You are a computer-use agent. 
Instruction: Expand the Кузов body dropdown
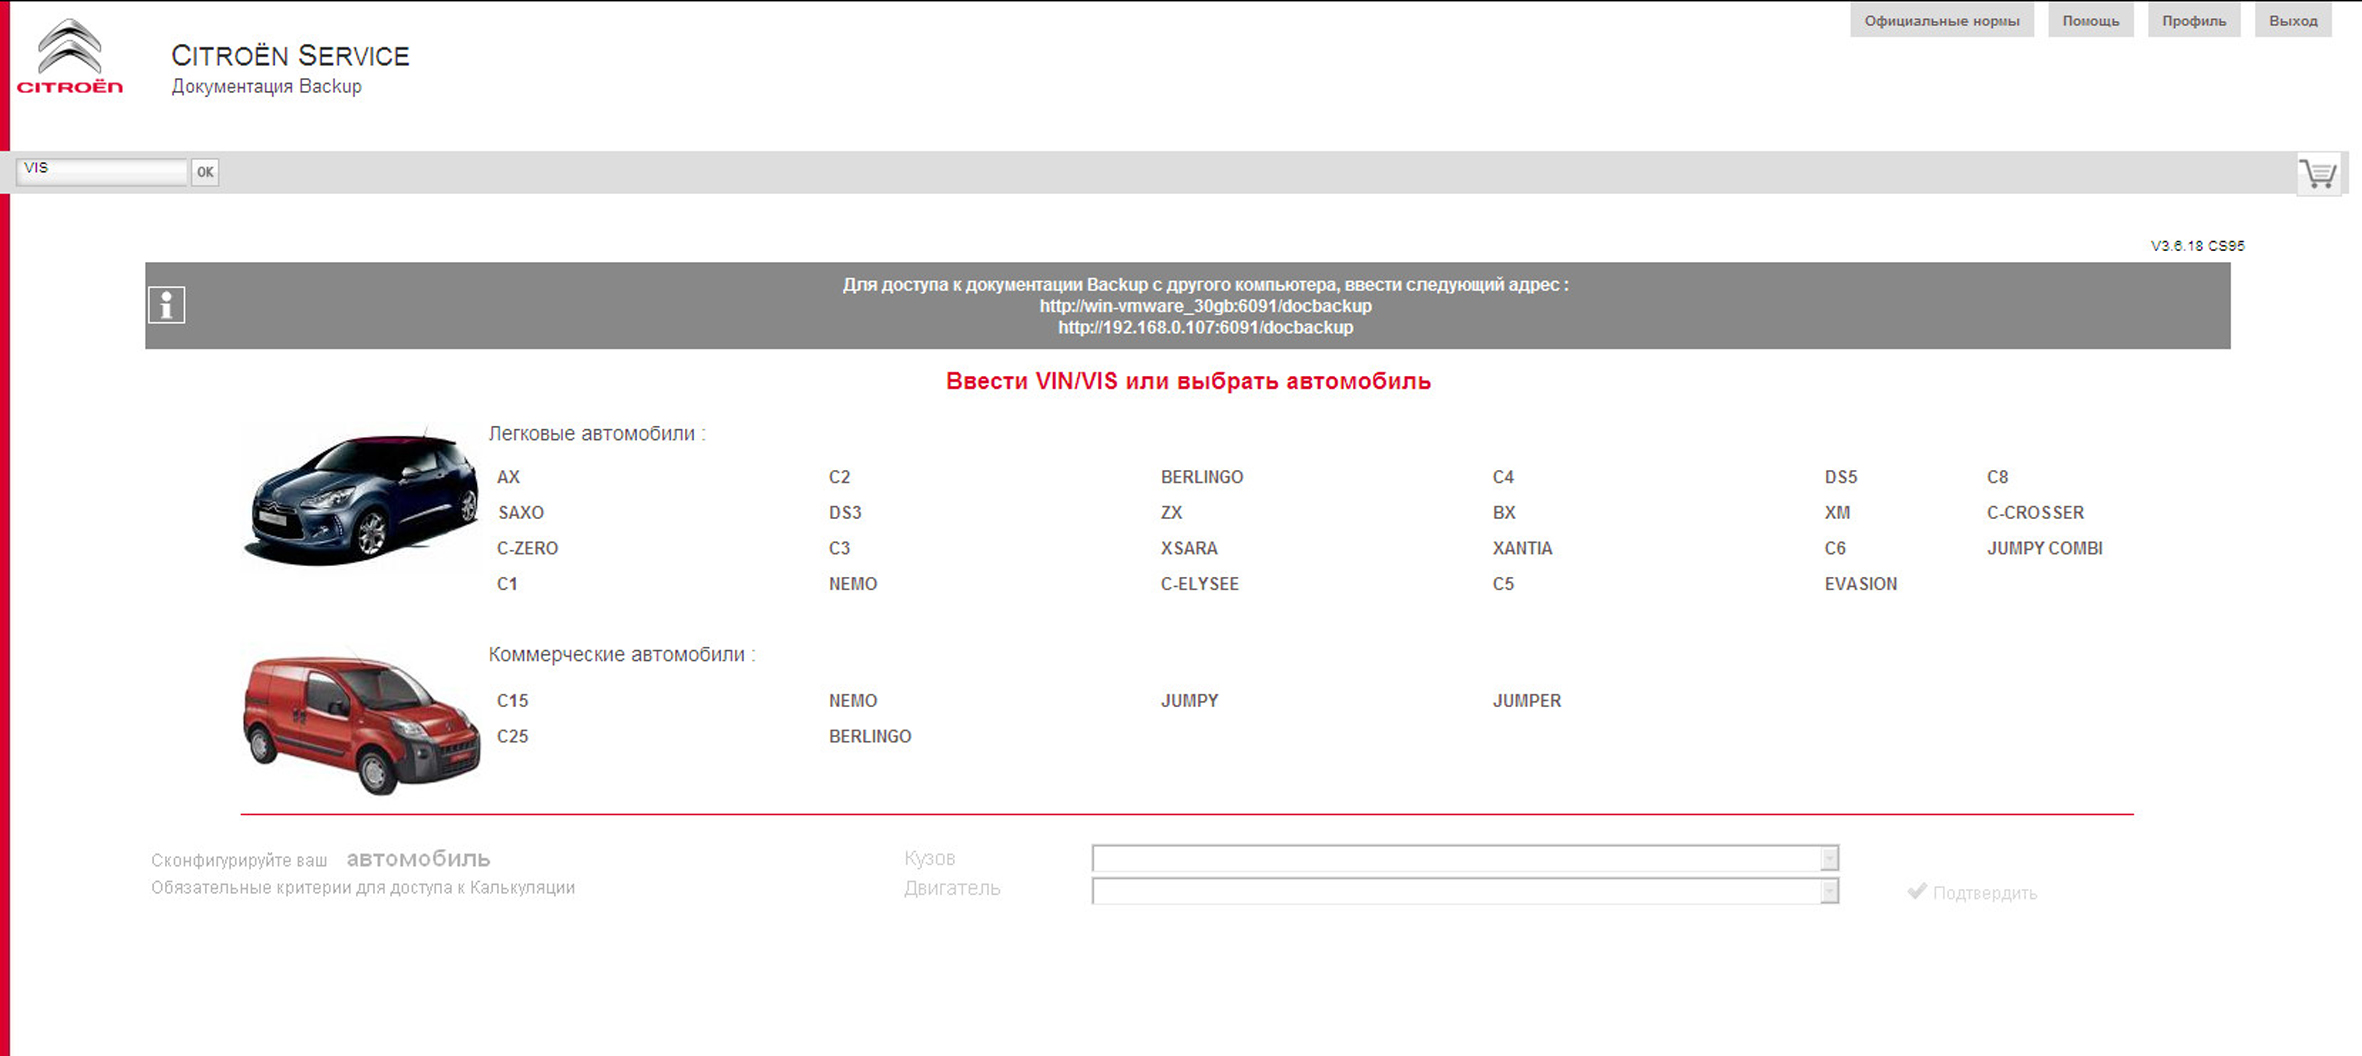1465,858
